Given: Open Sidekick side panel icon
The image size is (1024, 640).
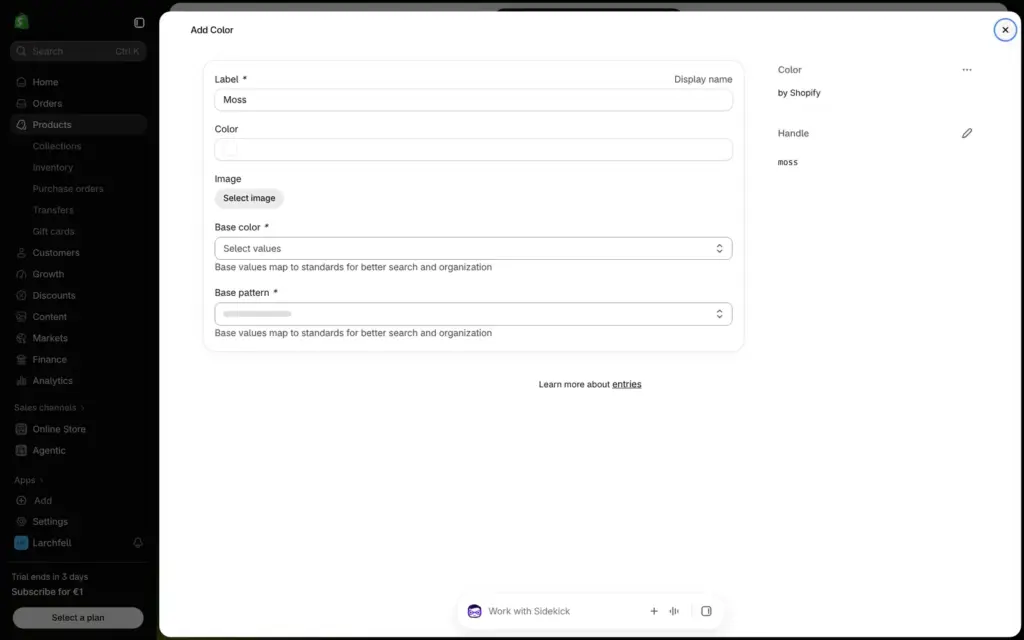Looking at the screenshot, I should (x=706, y=611).
